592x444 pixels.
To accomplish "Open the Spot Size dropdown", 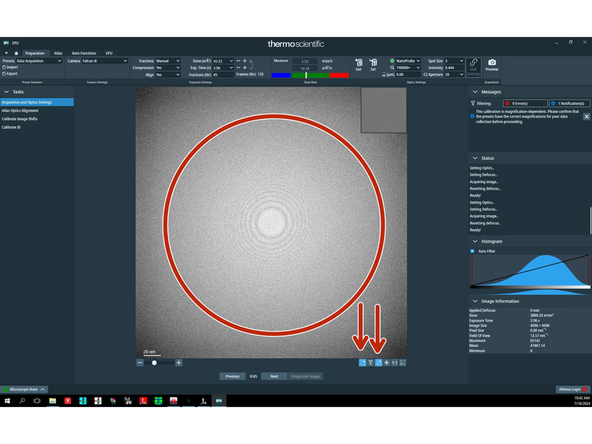I will click(454, 61).
